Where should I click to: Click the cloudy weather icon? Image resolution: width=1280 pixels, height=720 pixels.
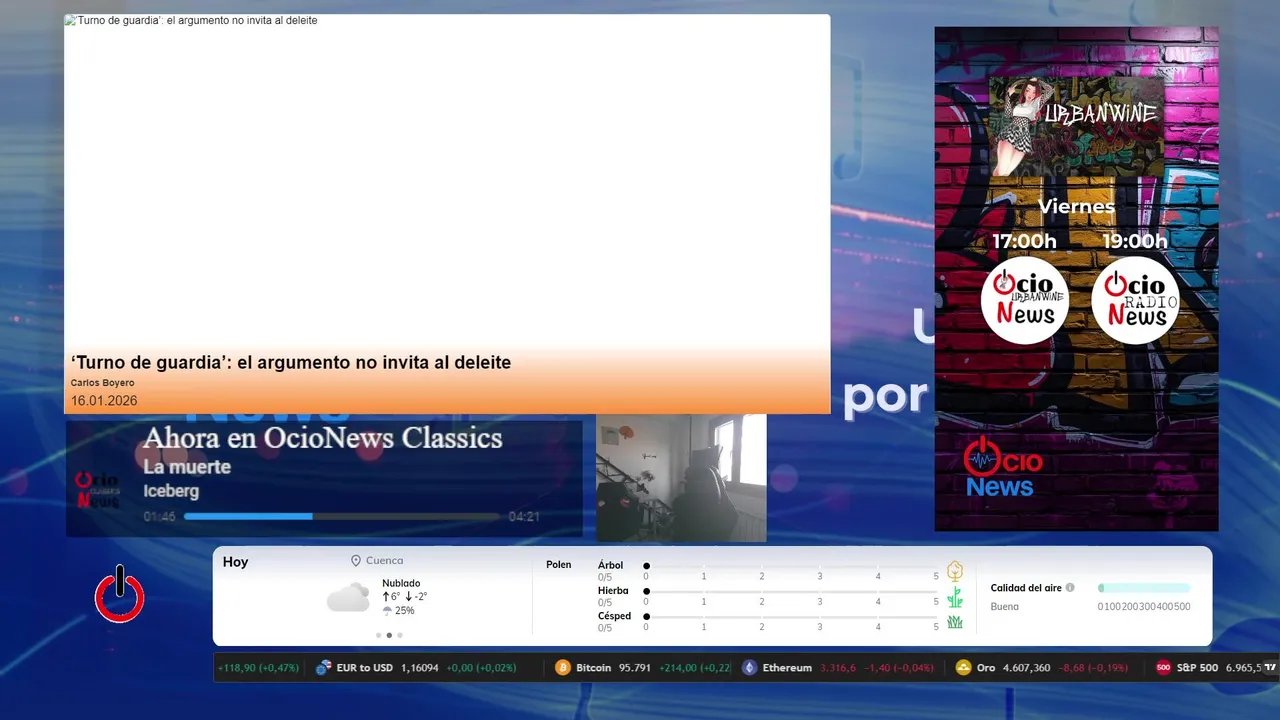[x=348, y=598]
